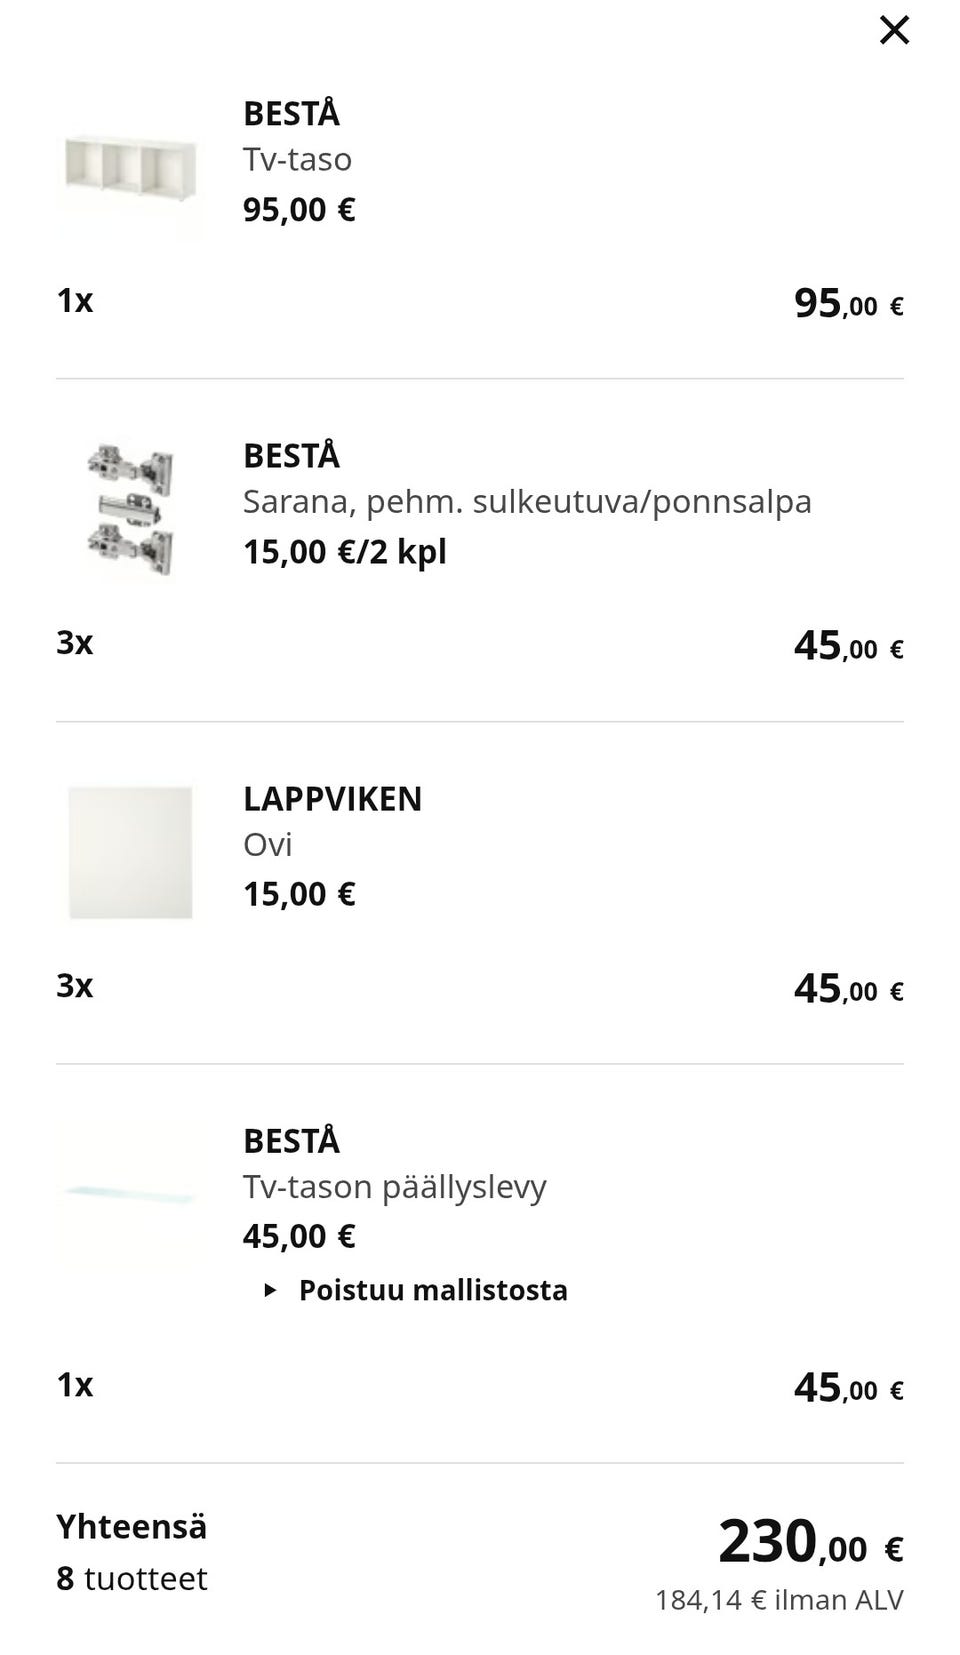Open BESTÅ Tv-tason päällyslevy title
This screenshot has width=960, height=1655.
[291, 1141]
